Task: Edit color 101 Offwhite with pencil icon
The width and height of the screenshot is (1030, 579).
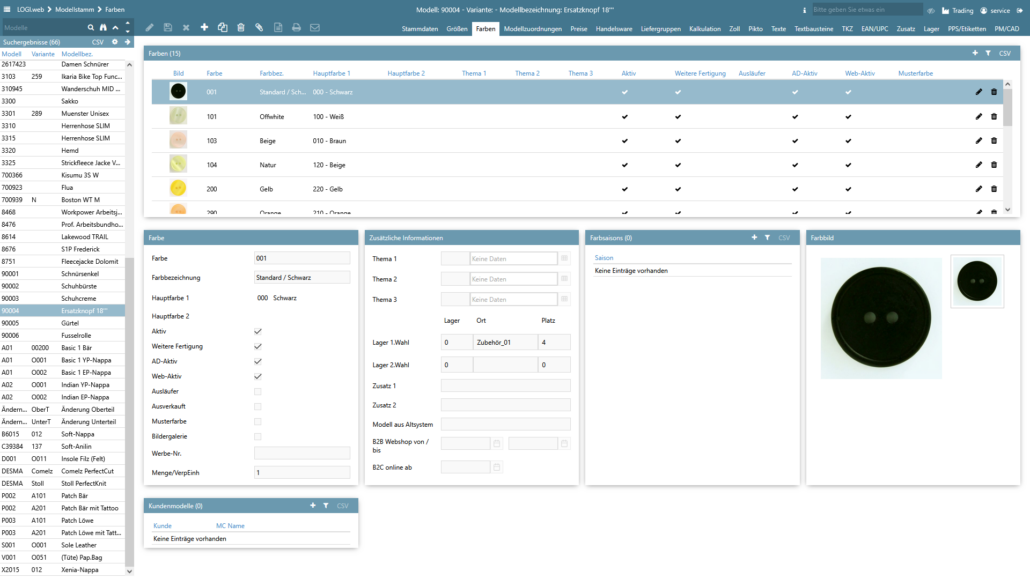Action: (979, 116)
